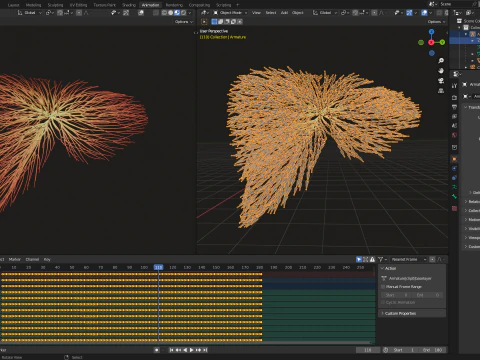Switch to the Sculpting workspace tab
The width and height of the screenshot is (480, 360).
pos(55,5)
